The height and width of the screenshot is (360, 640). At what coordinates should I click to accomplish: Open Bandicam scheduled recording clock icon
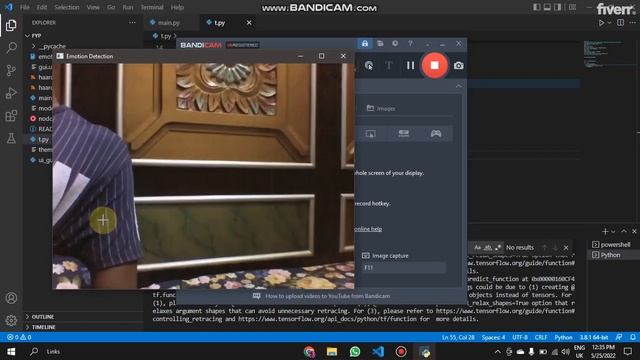395,43
